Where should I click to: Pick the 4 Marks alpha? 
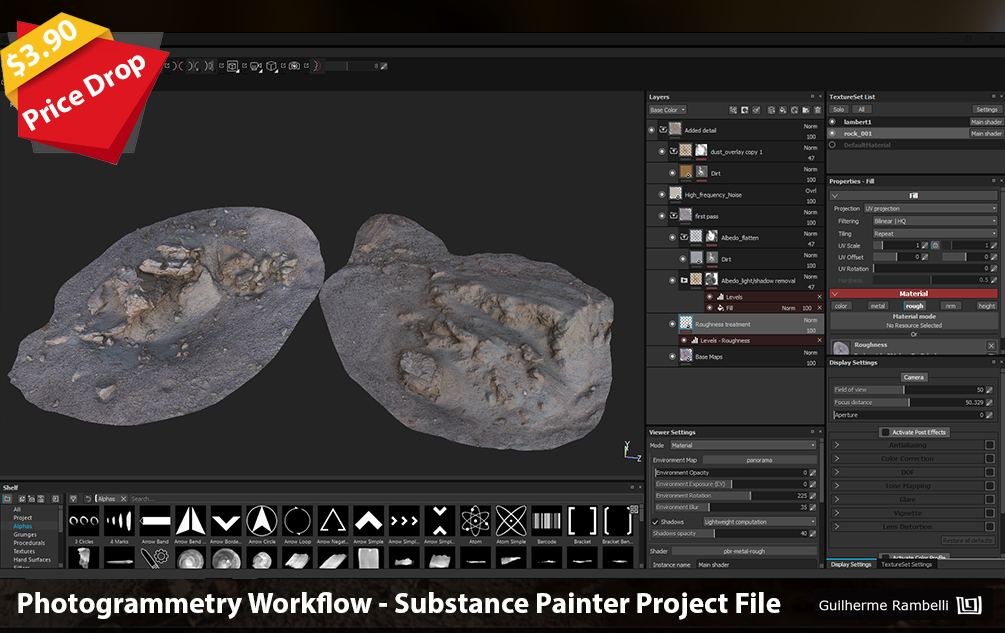point(119,521)
